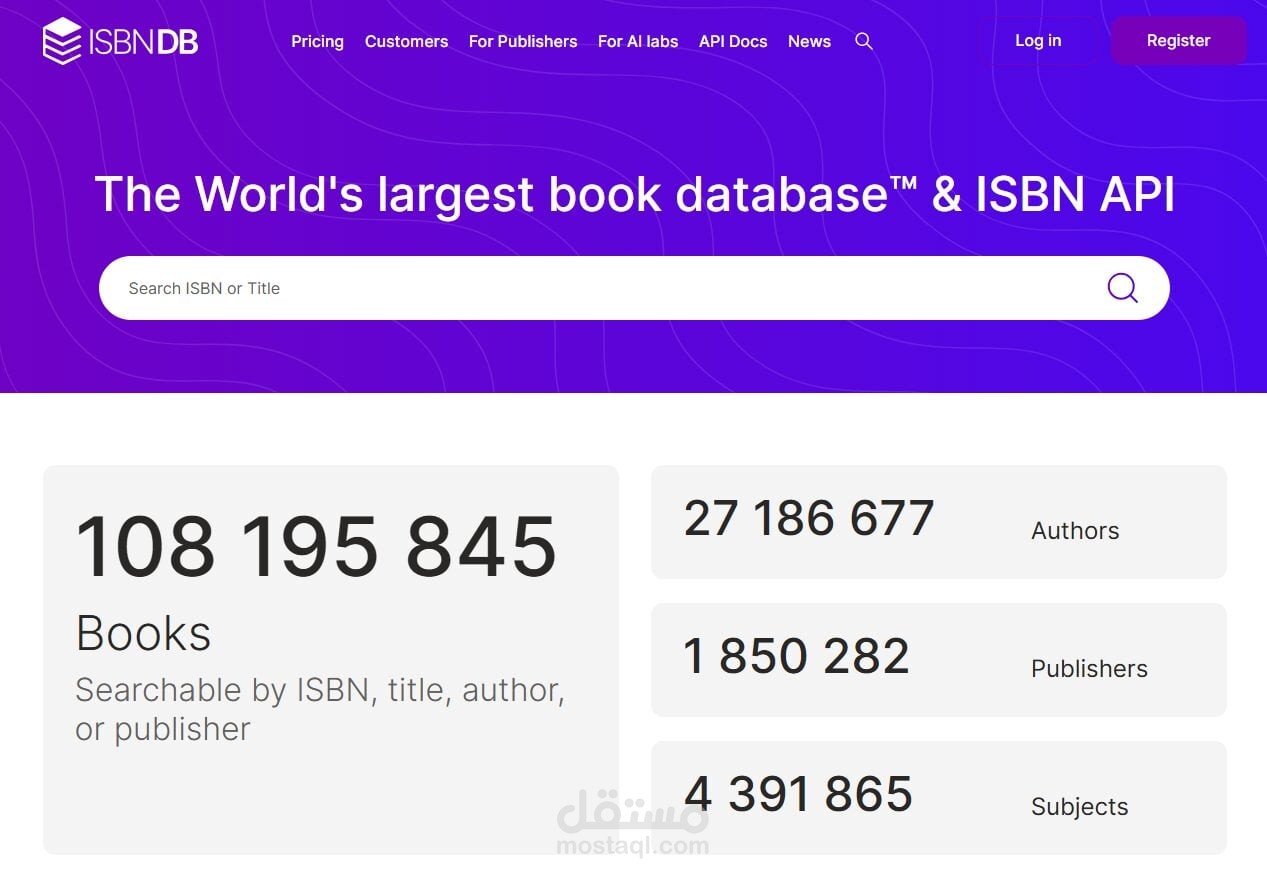The height and width of the screenshot is (877, 1267).
Task: Click the Authors label text
Action: tap(1075, 531)
